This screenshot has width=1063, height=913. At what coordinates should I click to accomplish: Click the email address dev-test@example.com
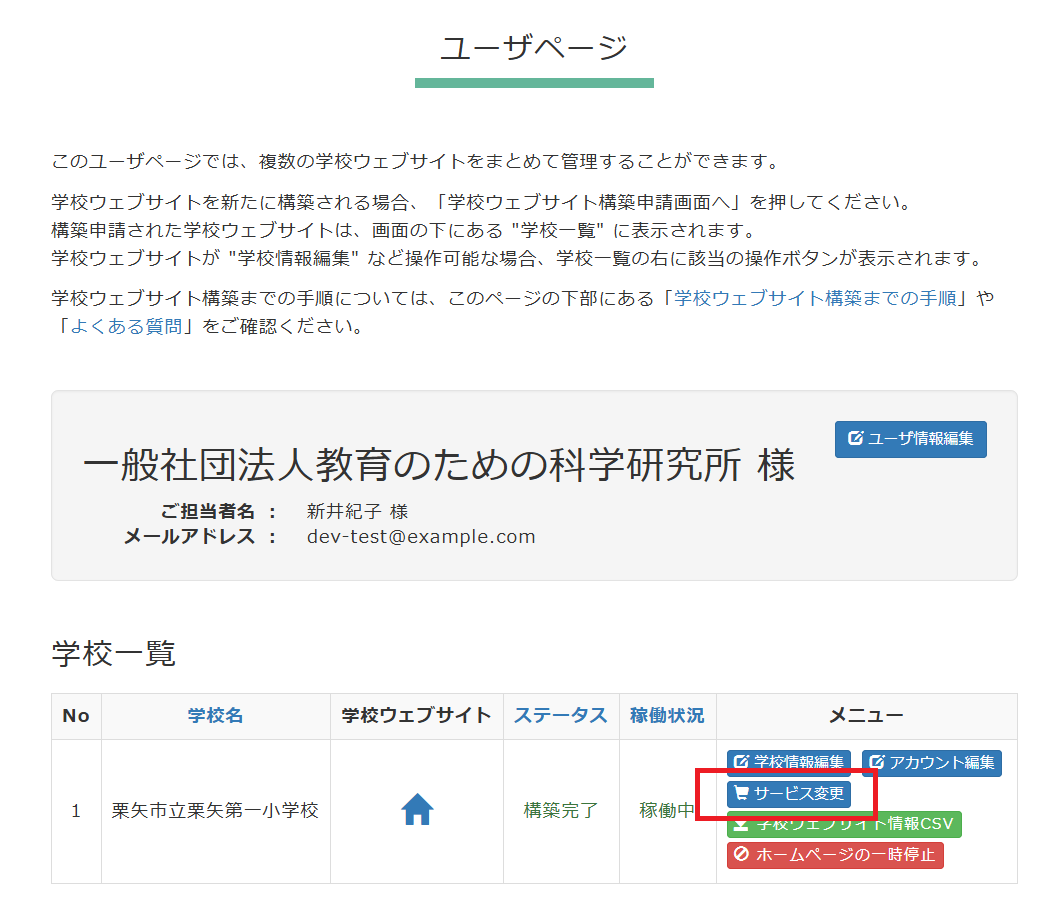click(421, 537)
